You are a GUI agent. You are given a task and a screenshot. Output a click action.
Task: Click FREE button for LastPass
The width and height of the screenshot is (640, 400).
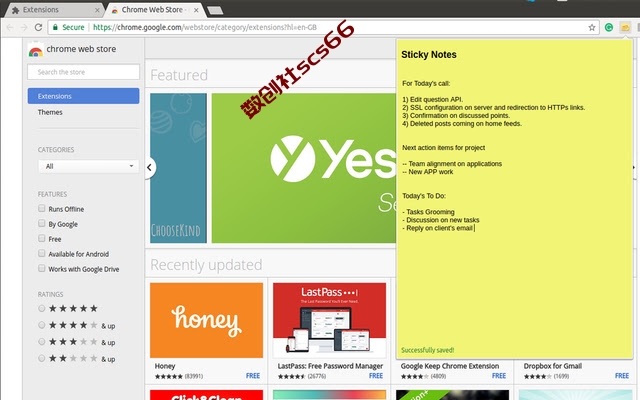376,376
